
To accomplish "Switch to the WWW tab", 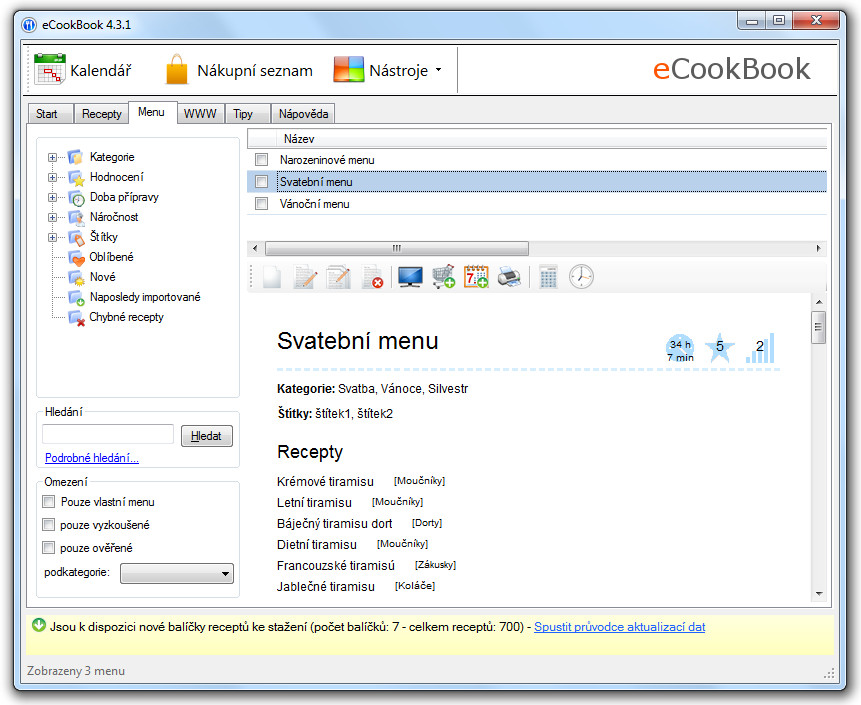I will click(200, 114).
